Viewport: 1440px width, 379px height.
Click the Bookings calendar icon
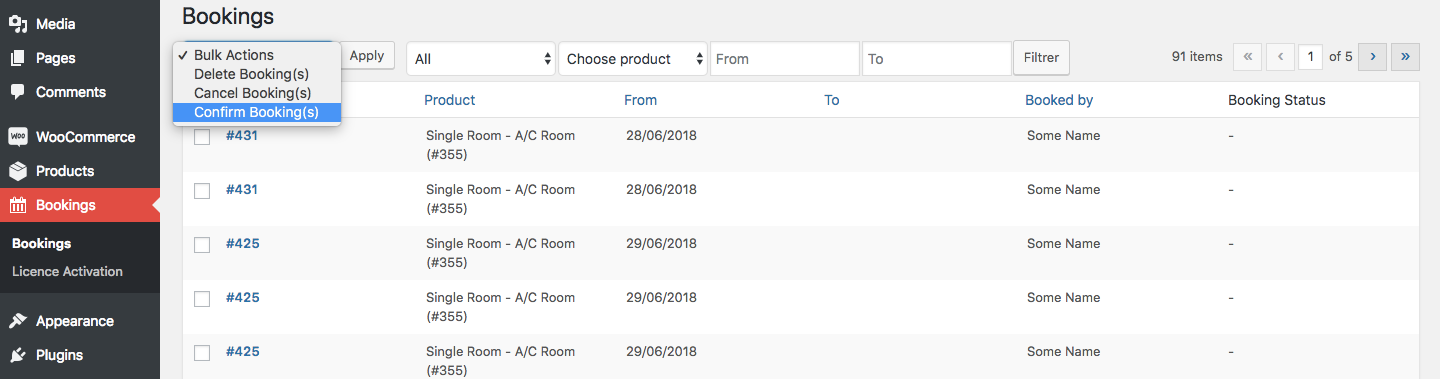click(18, 205)
